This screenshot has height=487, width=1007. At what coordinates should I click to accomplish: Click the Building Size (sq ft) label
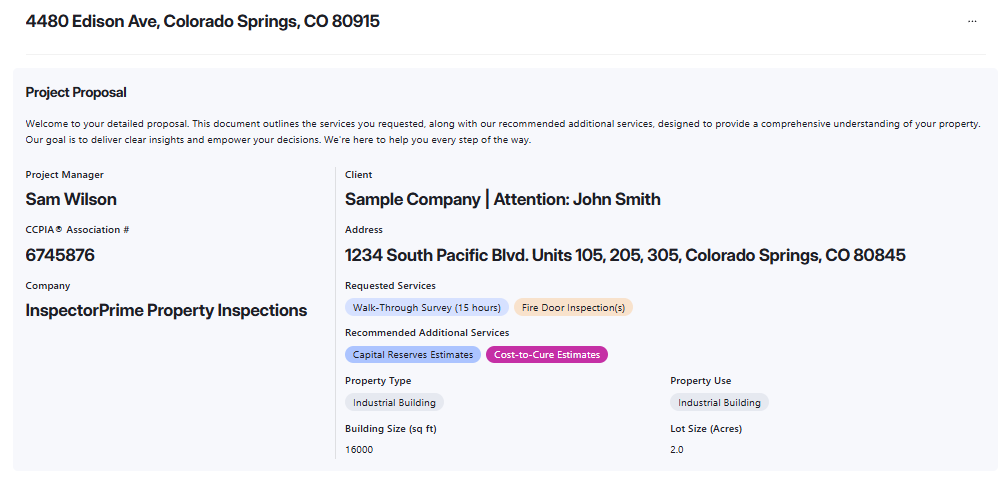coord(391,429)
